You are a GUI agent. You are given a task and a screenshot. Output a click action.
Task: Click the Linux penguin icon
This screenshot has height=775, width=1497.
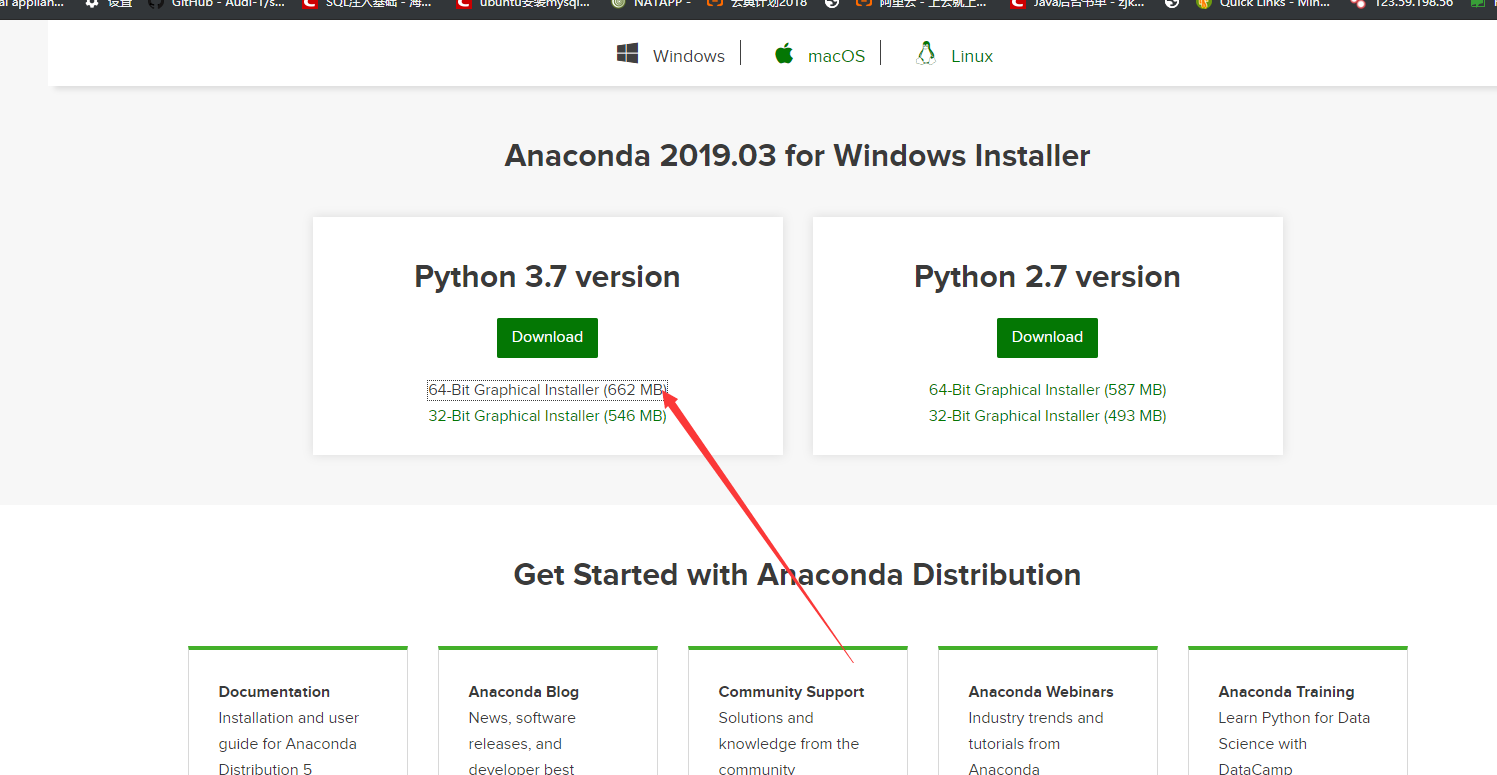click(926, 53)
